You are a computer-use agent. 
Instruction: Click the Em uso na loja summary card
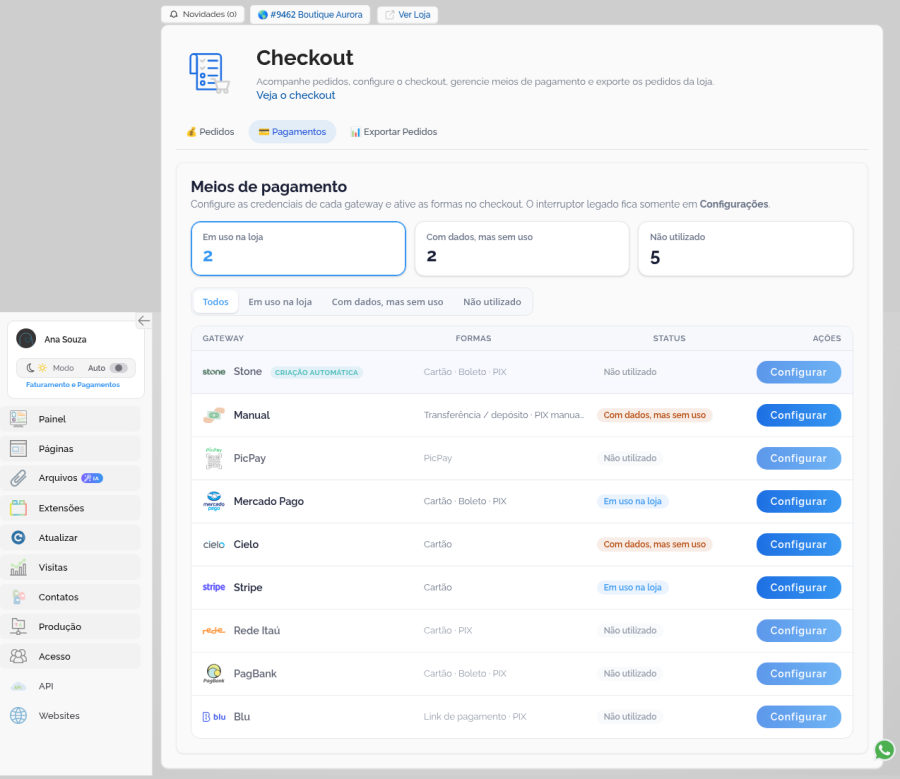tap(298, 249)
